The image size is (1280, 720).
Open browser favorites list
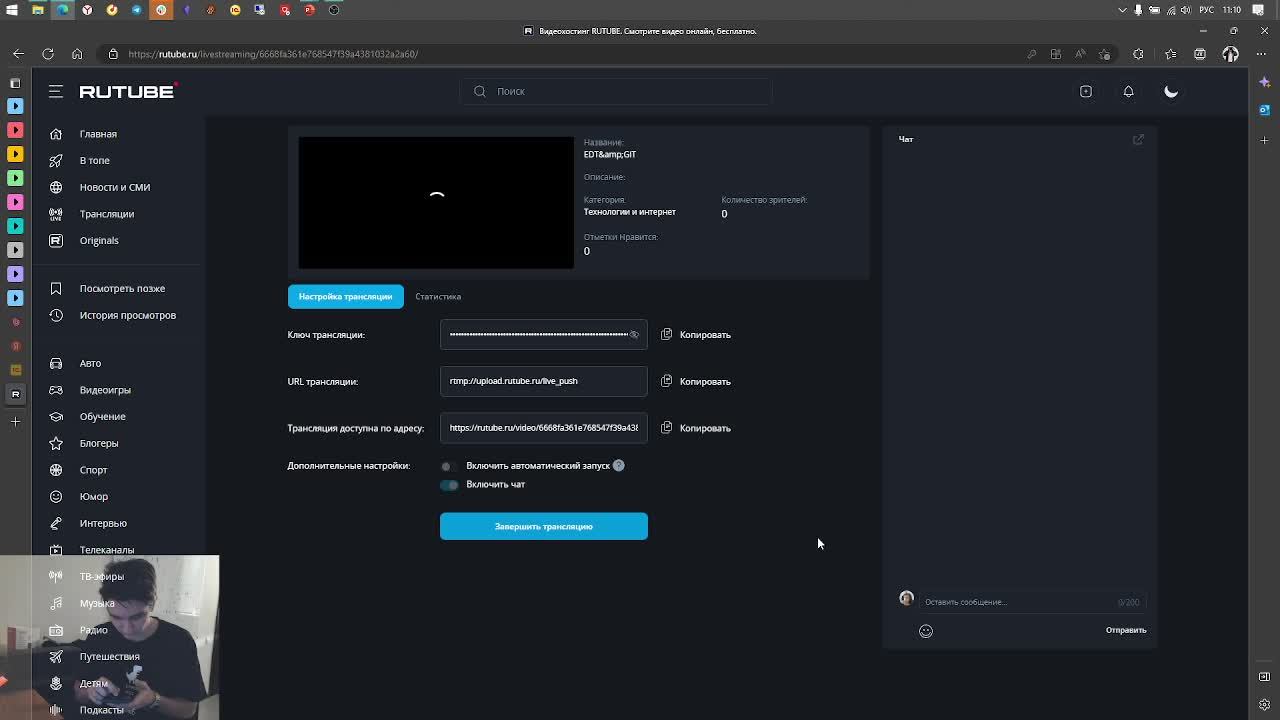pos(1171,54)
